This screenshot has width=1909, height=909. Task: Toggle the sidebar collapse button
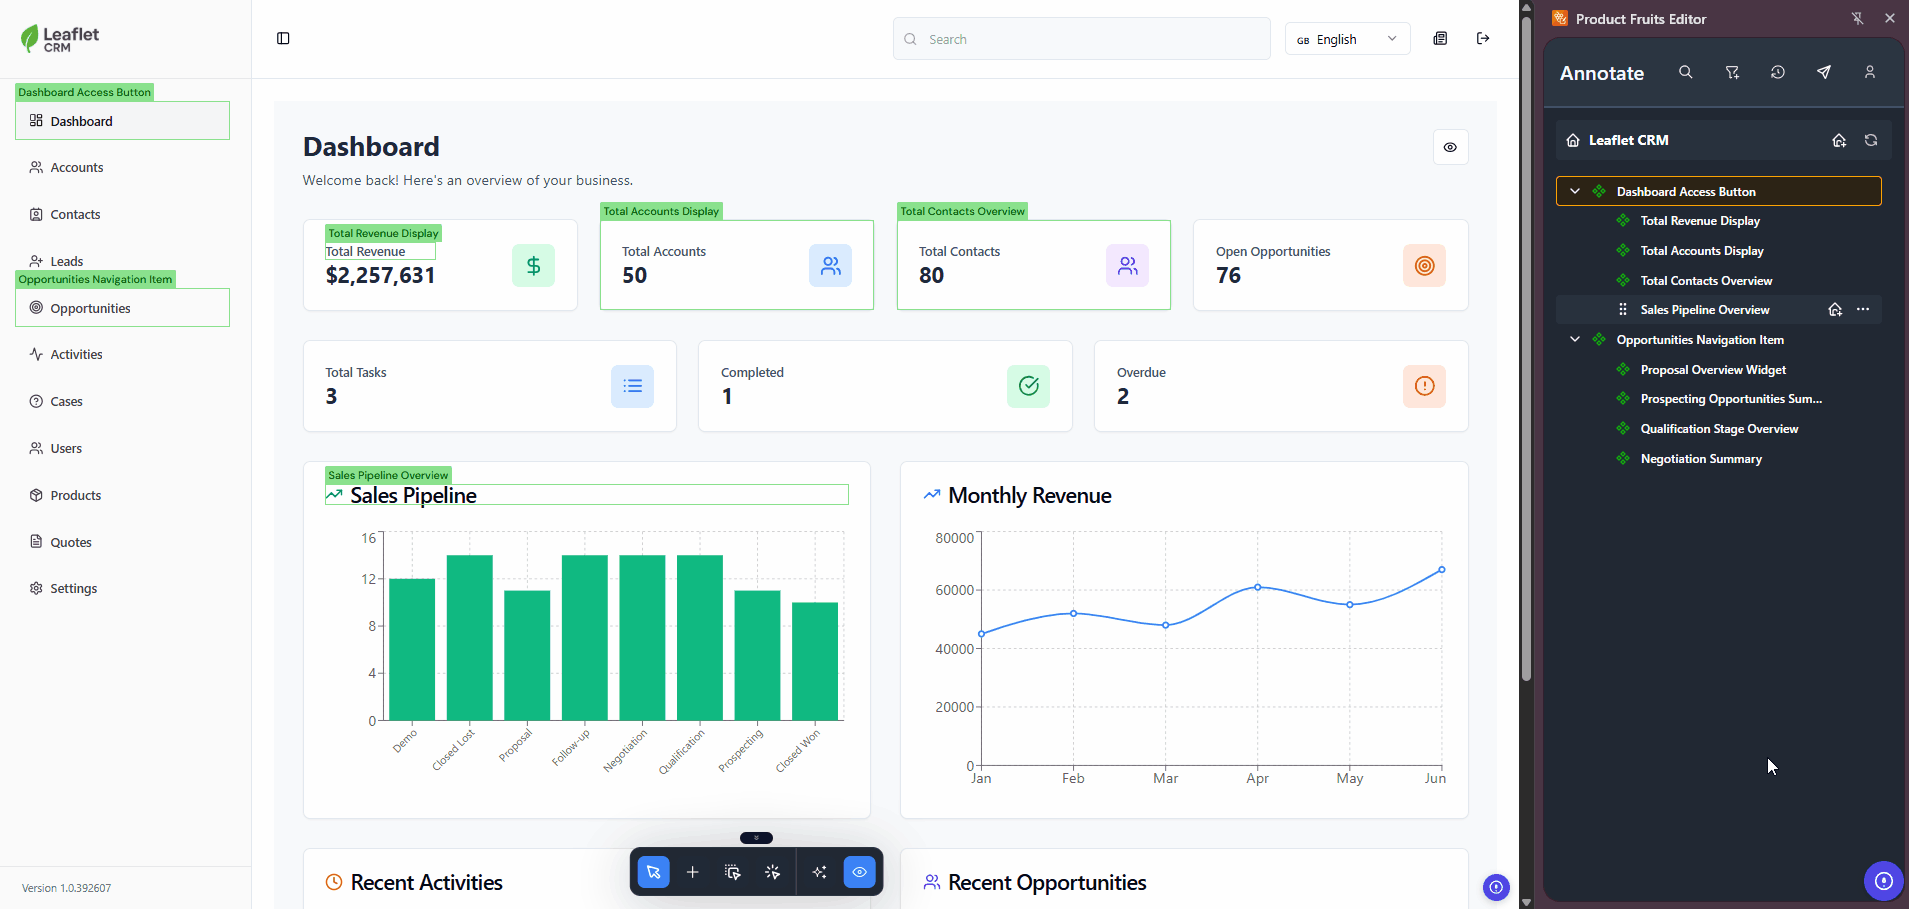click(283, 38)
